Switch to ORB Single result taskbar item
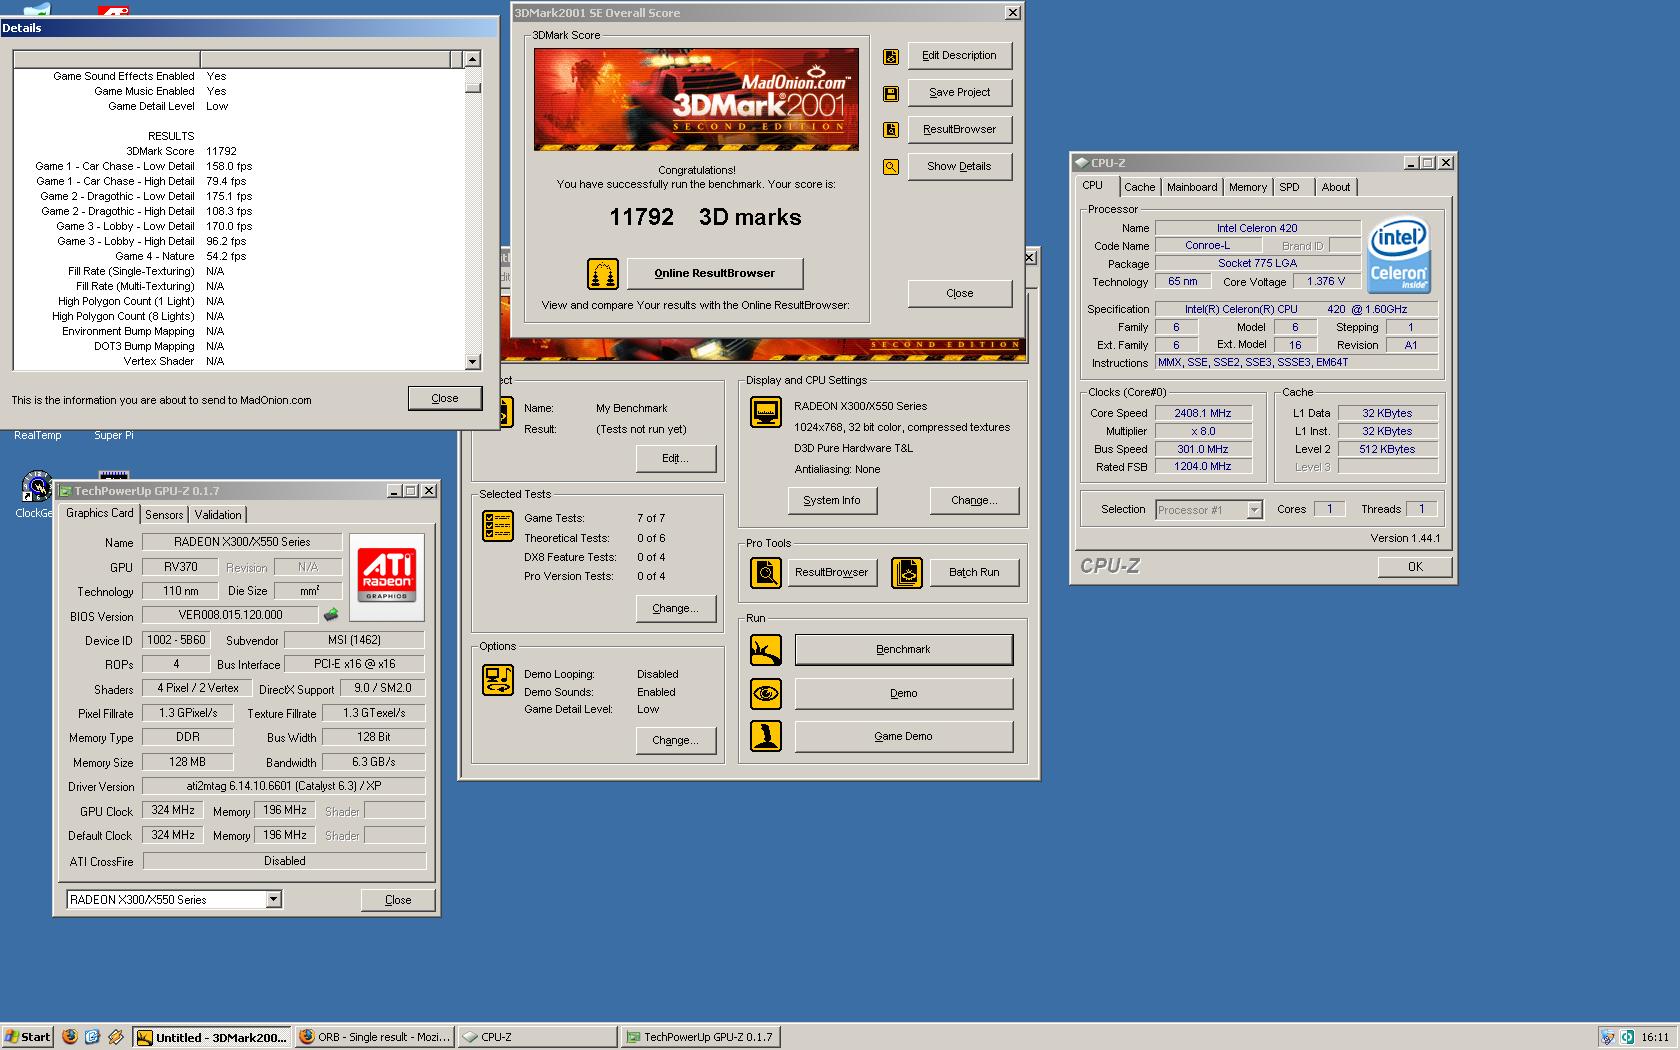The image size is (1680, 1050). pos(375,1037)
